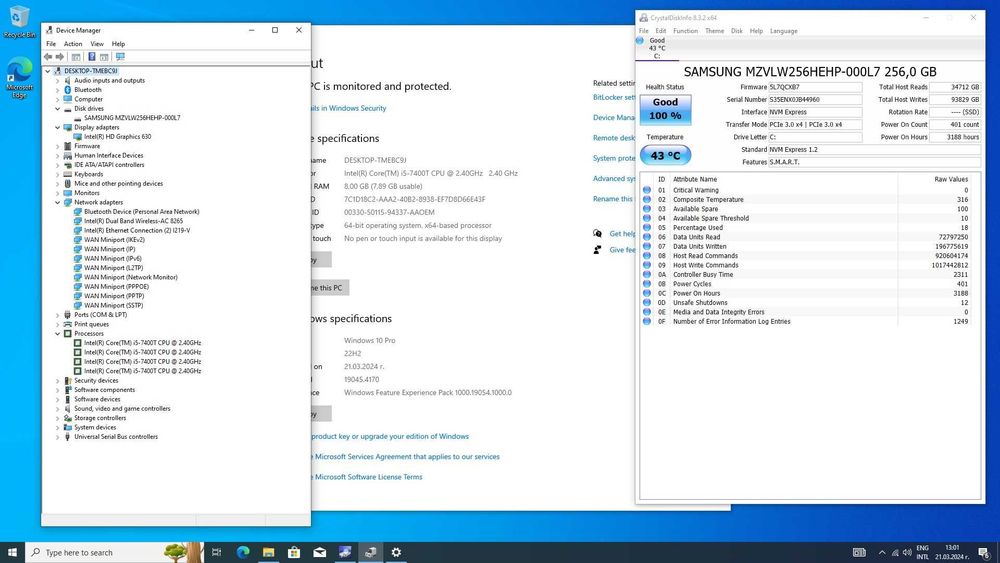Expand the Universal Serial Bus controllers node
Viewport: 1000px width, 563px height.
click(57, 437)
